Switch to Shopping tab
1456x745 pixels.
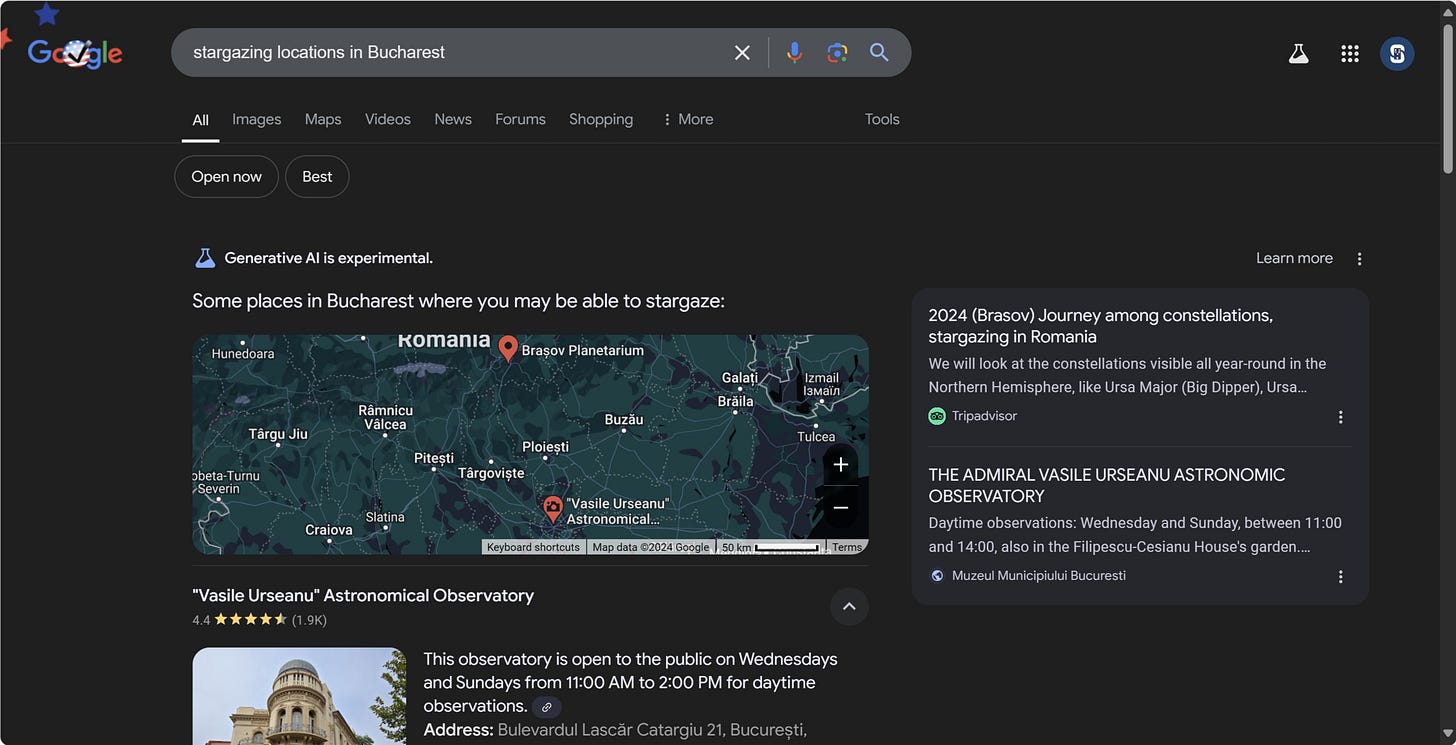point(601,119)
